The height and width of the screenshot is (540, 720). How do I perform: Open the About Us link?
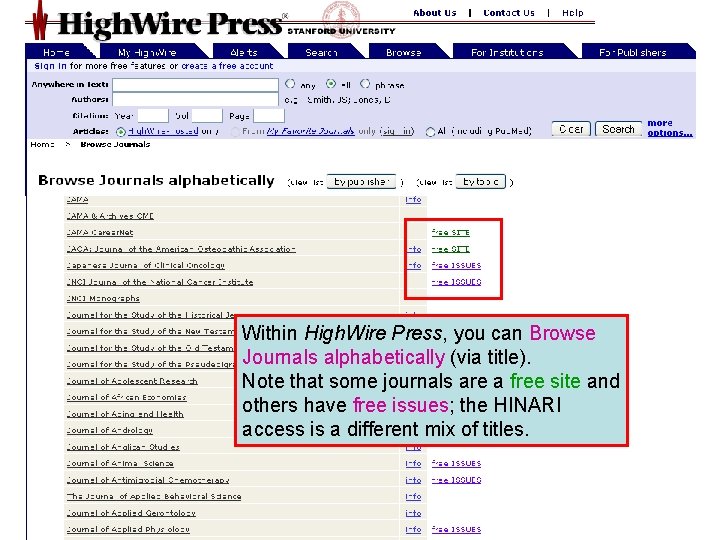coord(434,13)
